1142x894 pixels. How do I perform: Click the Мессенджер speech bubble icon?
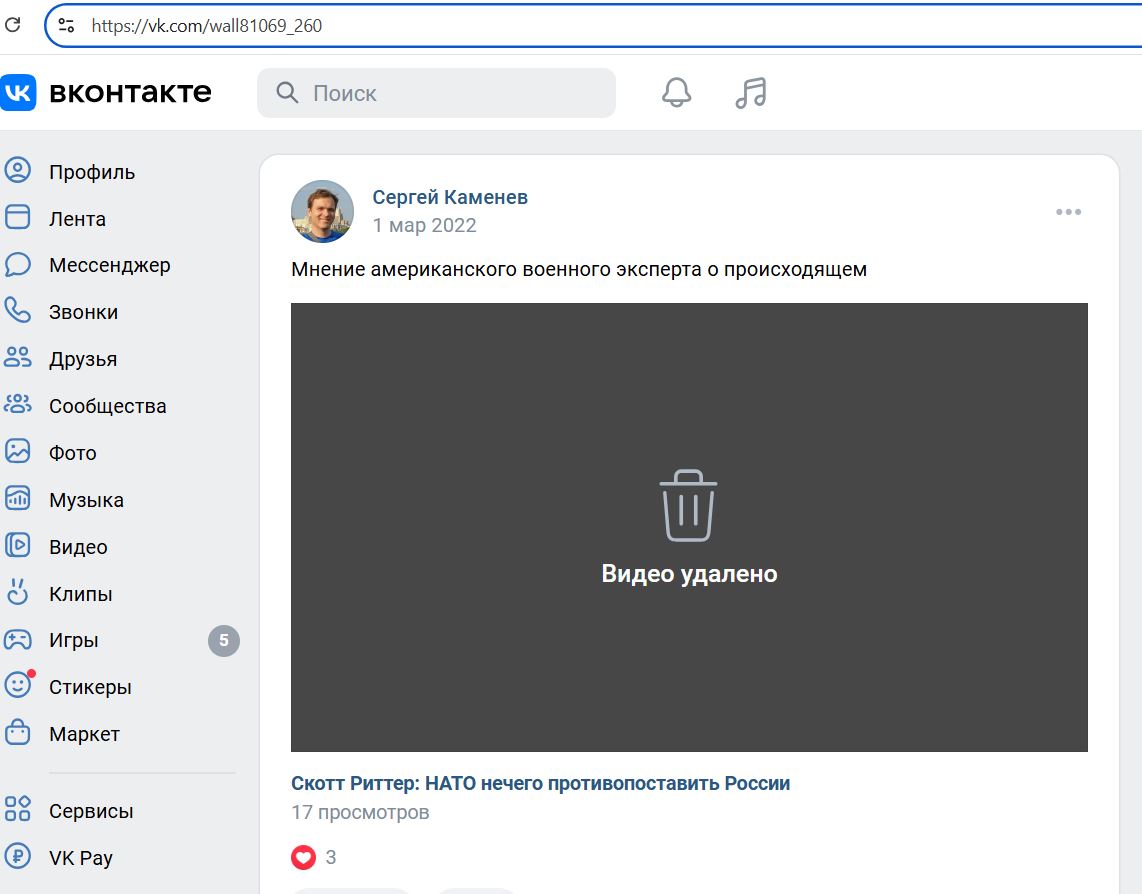click(x=17, y=264)
